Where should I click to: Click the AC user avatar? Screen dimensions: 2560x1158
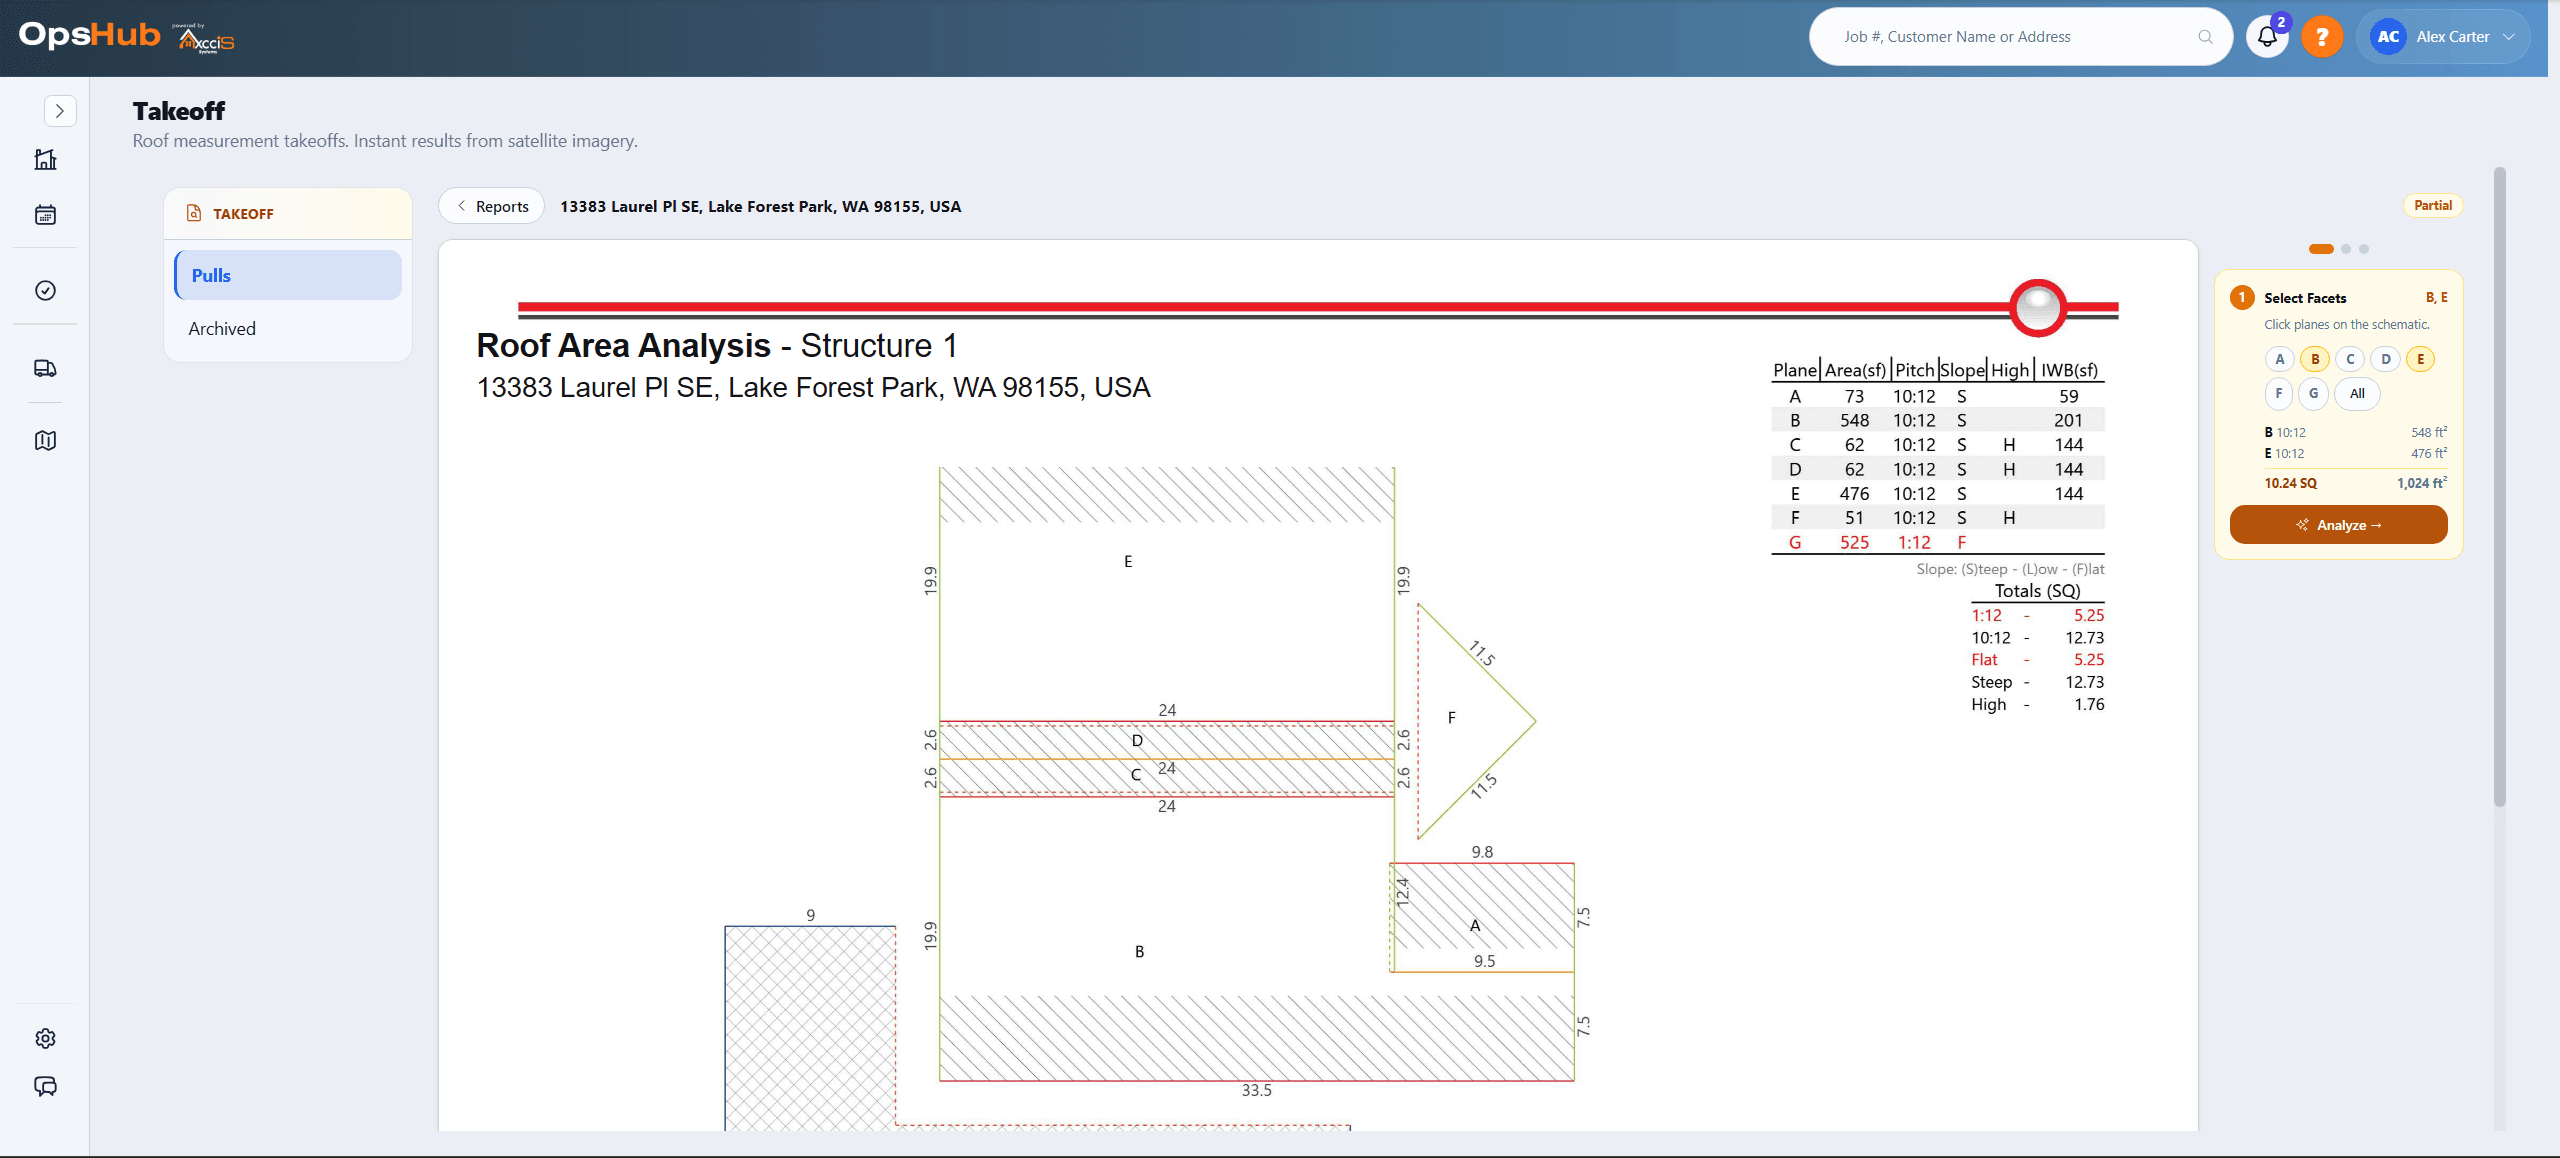point(2388,37)
